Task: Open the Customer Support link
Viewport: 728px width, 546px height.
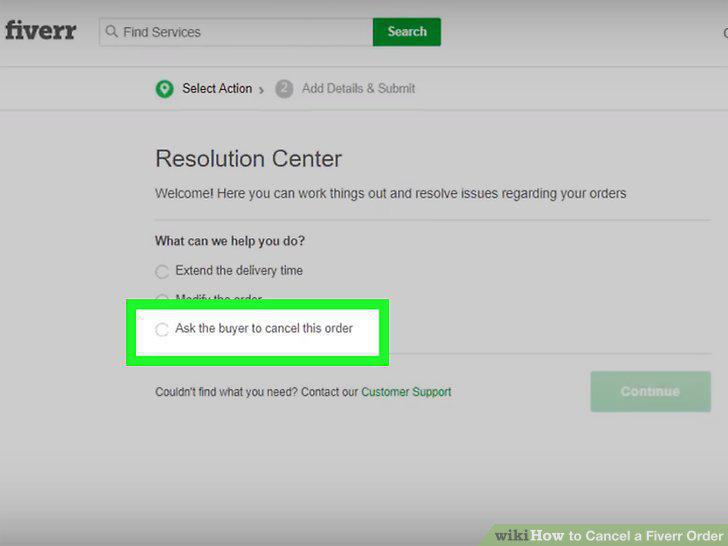Action: pos(406,392)
